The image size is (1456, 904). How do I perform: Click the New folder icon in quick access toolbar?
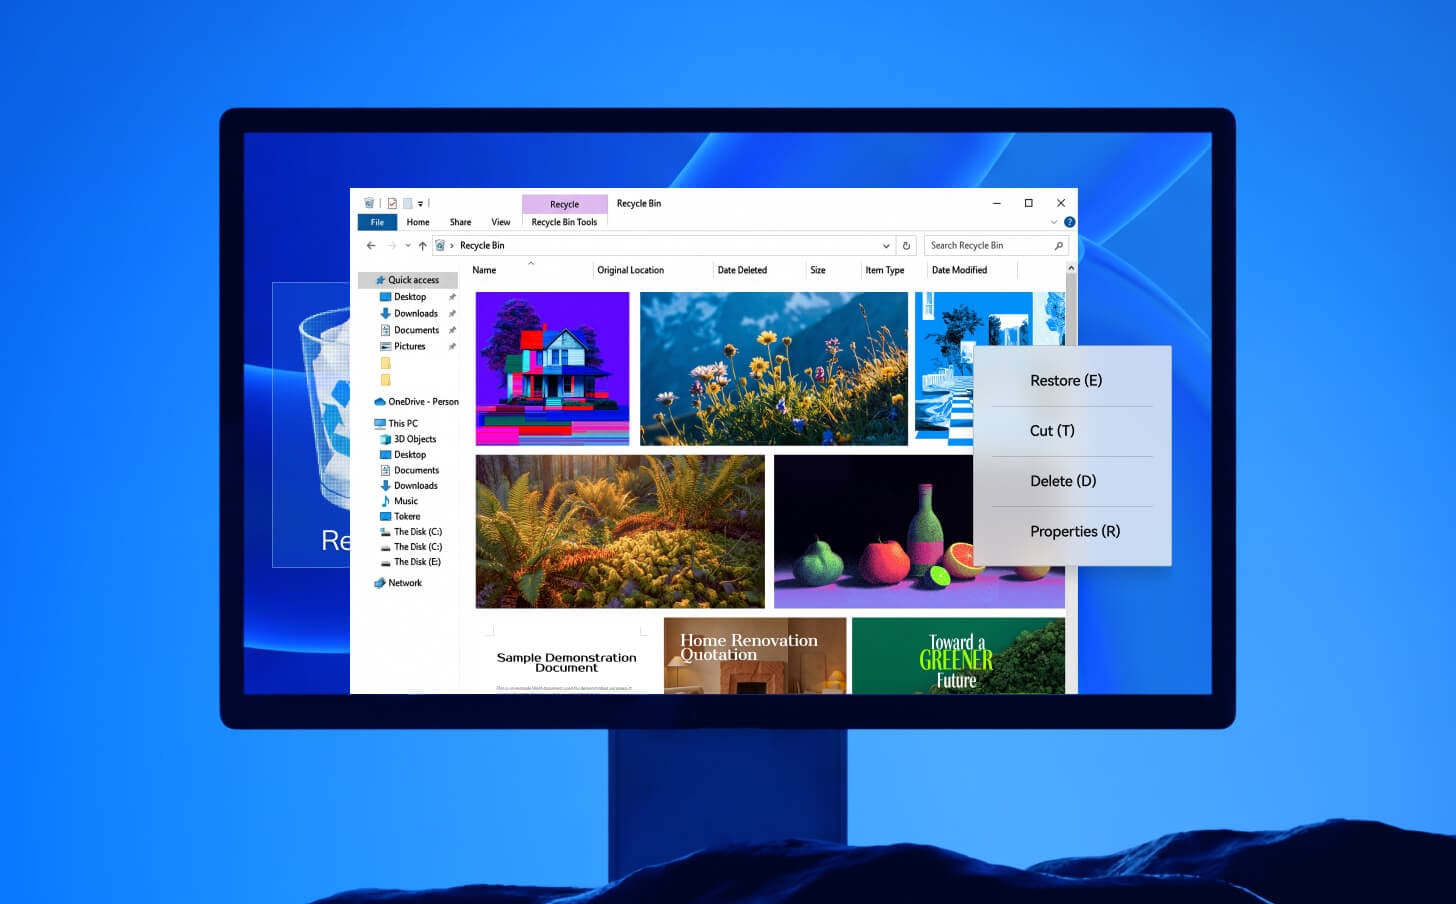408,203
